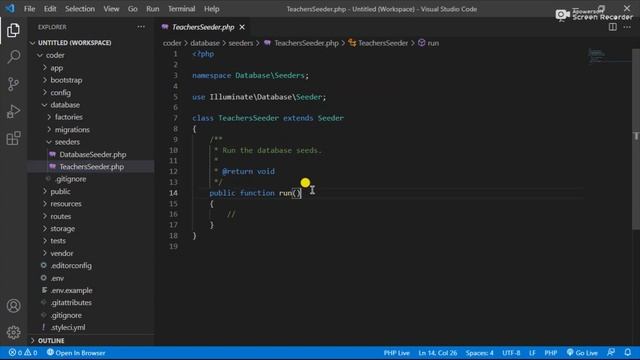The image size is (640, 360).
Task: Open the .env.example file
Action: 91,290
